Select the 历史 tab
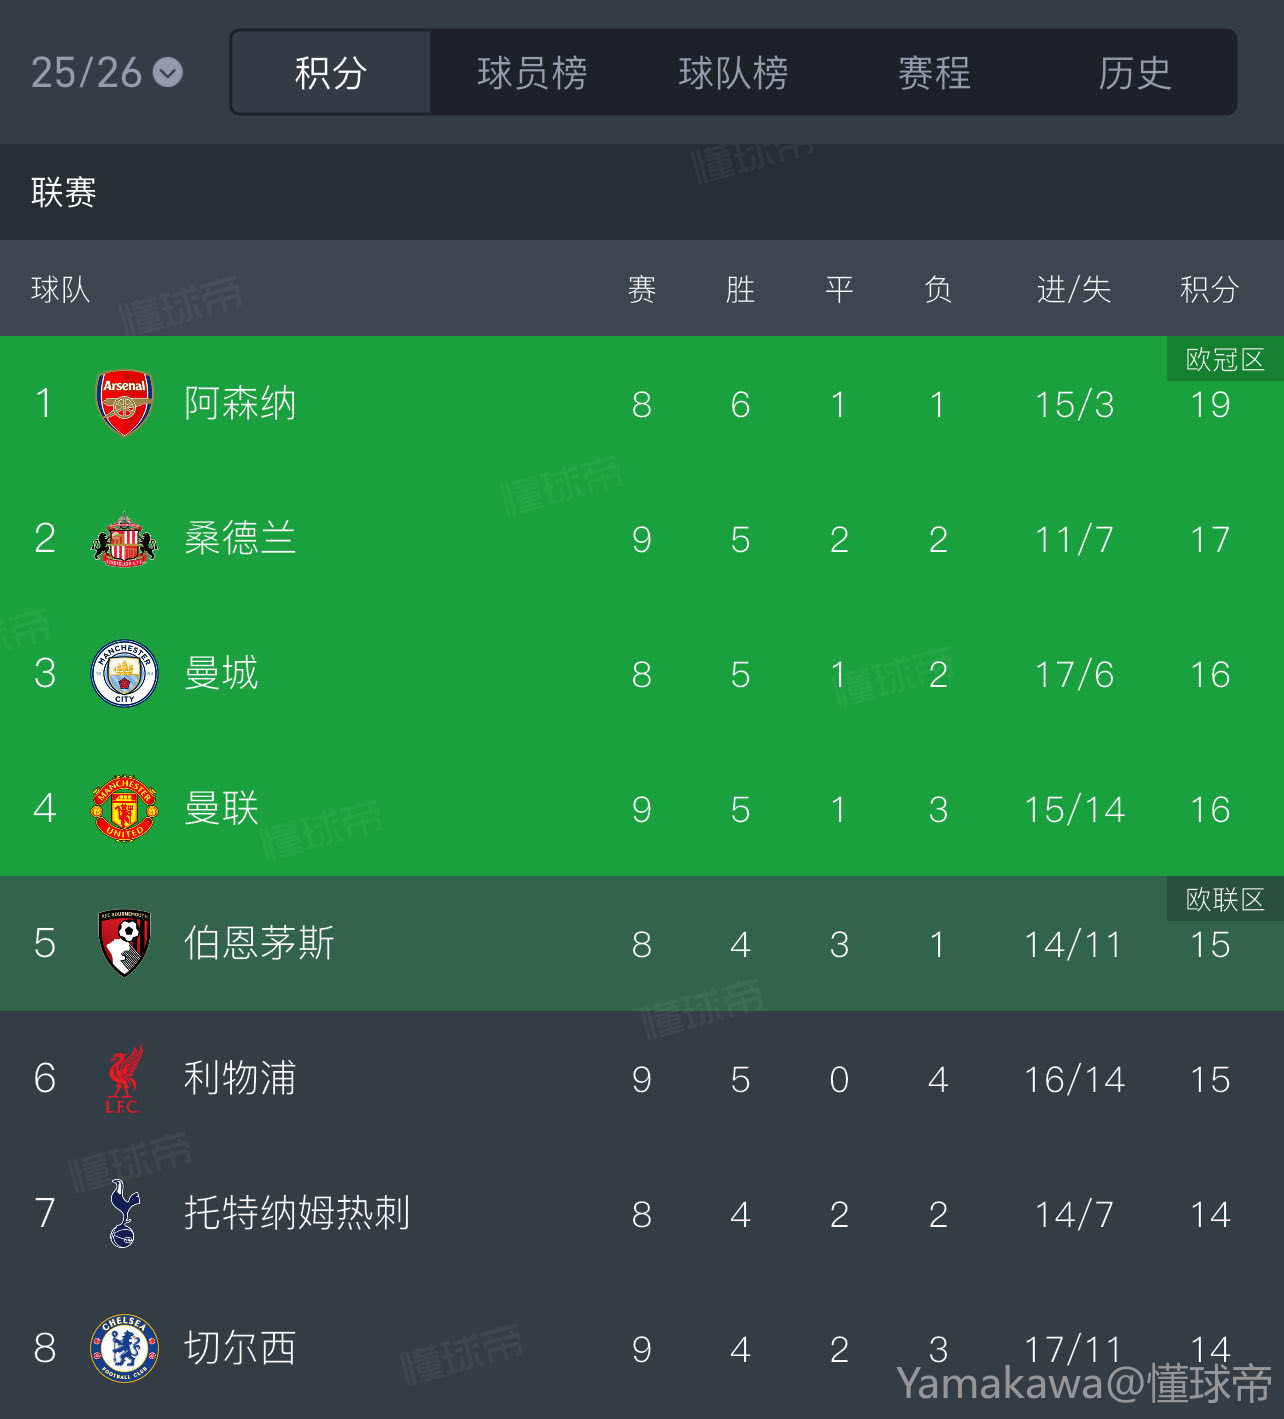1284x1419 pixels. tap(1134, 73)
